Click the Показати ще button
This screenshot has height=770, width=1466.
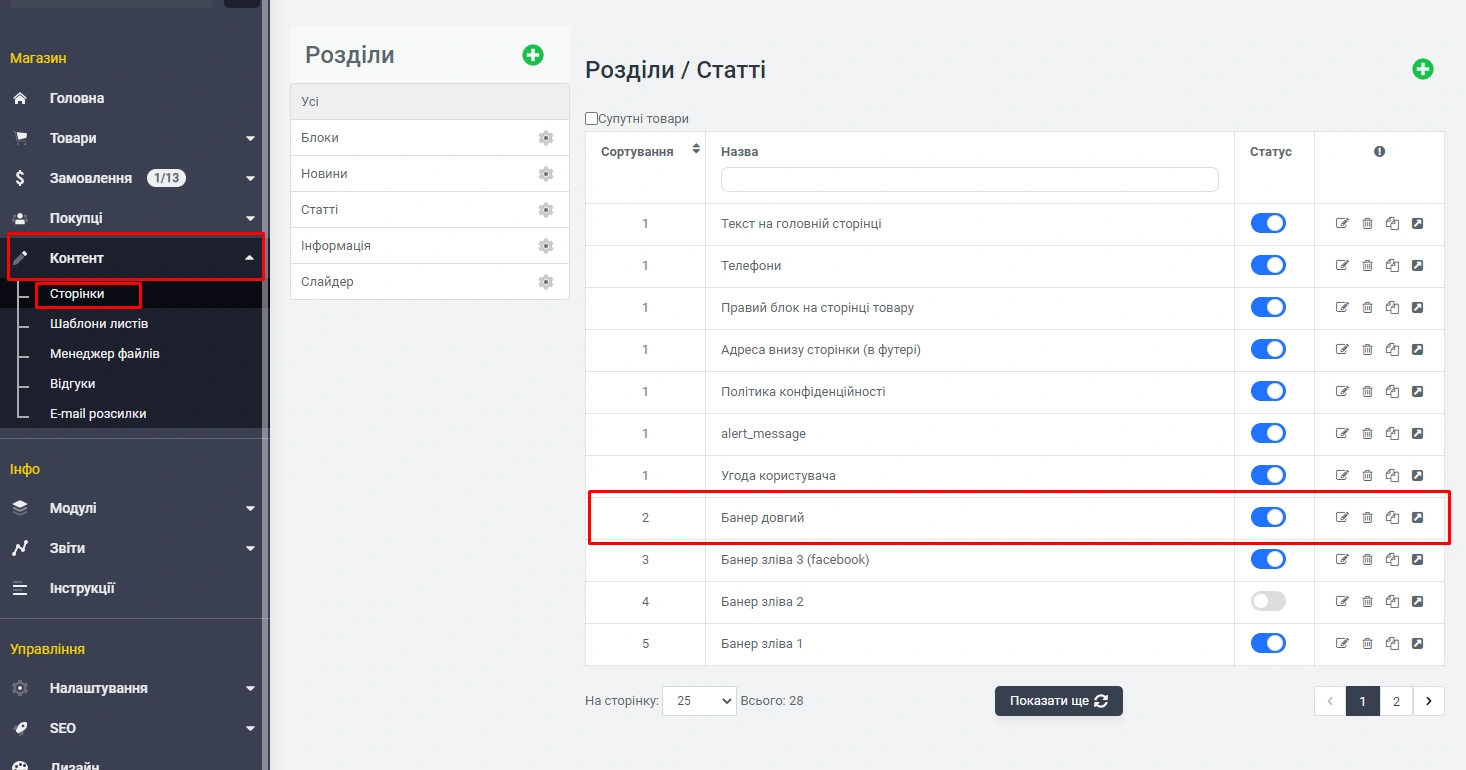pyautogui.click(x=1058, y=701)
